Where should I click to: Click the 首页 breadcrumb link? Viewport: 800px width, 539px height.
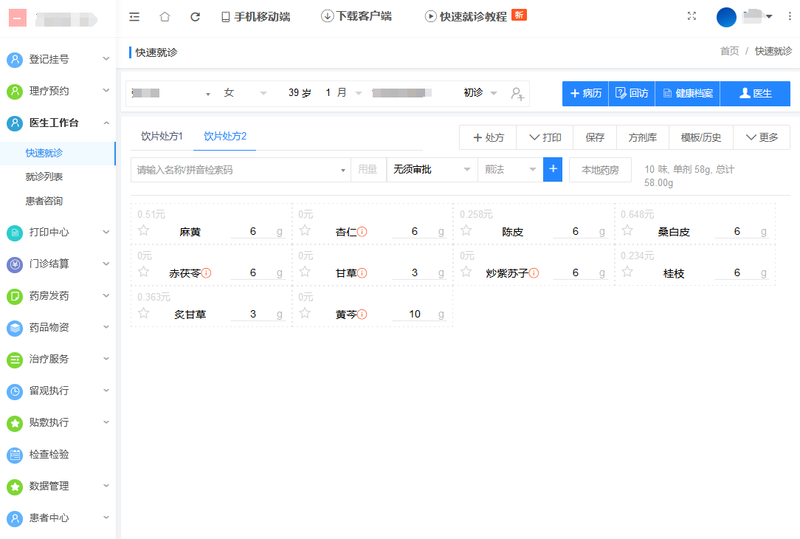pos(729,51)
